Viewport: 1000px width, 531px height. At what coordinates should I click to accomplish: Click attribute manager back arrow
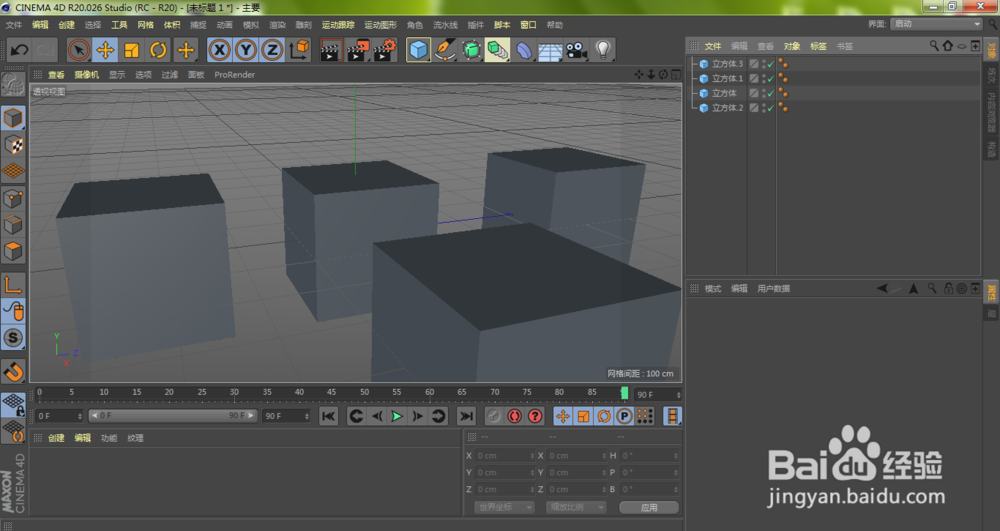(882, 289)
